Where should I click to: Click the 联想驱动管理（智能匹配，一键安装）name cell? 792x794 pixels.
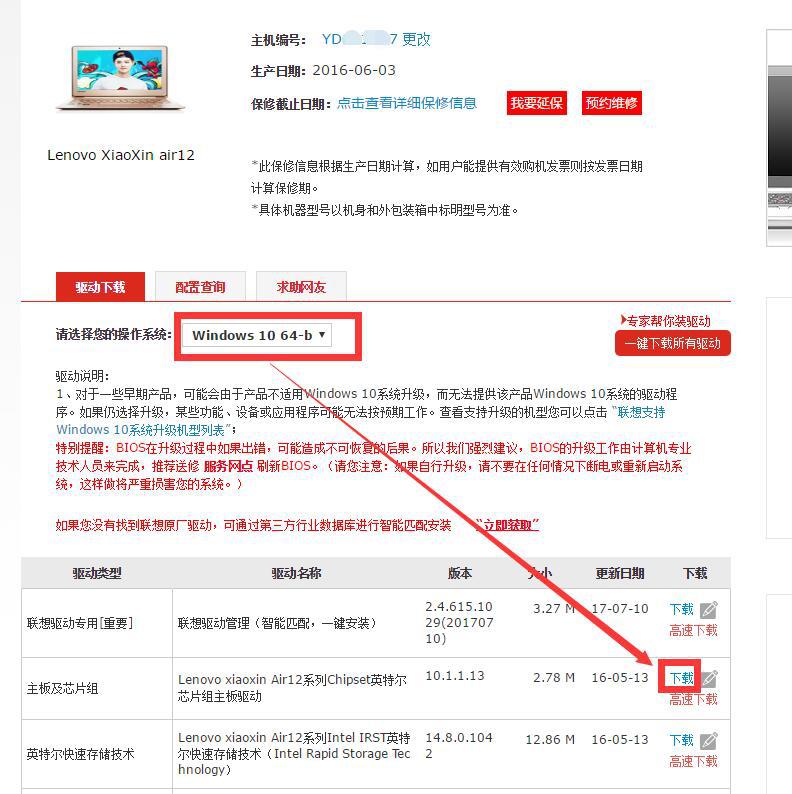pos(277,623)
